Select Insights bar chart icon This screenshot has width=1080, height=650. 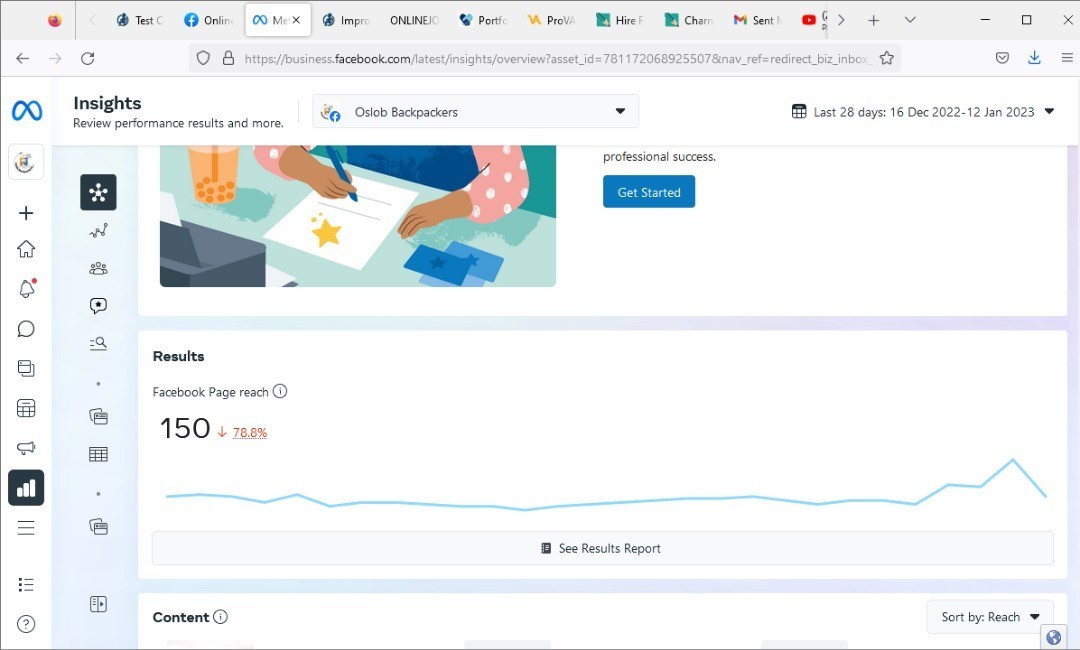[x=26, y=488]
